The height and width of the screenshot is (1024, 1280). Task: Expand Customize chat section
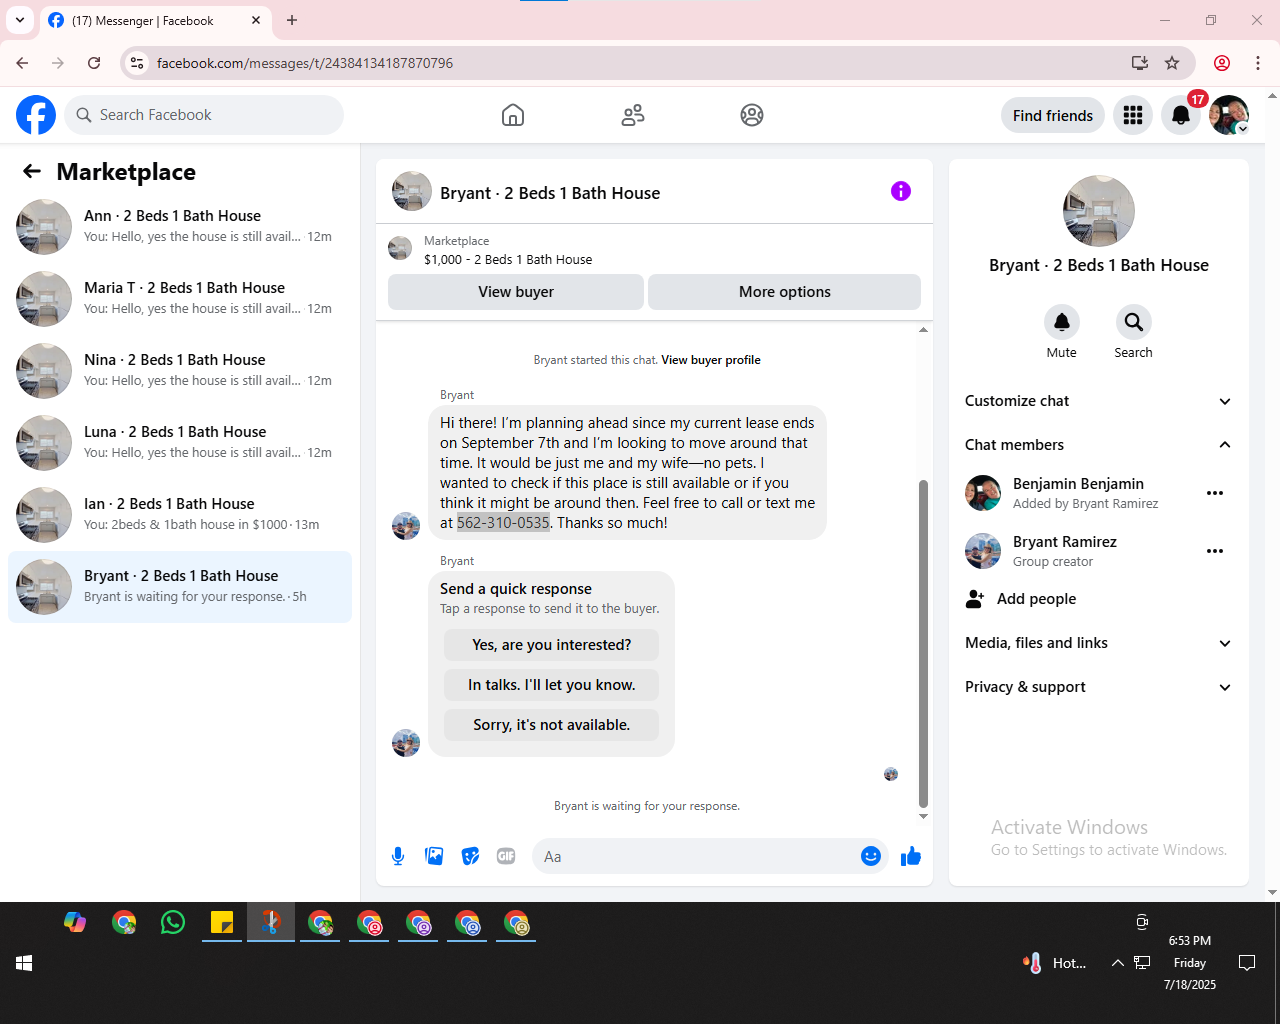[x=1098, y=401]
